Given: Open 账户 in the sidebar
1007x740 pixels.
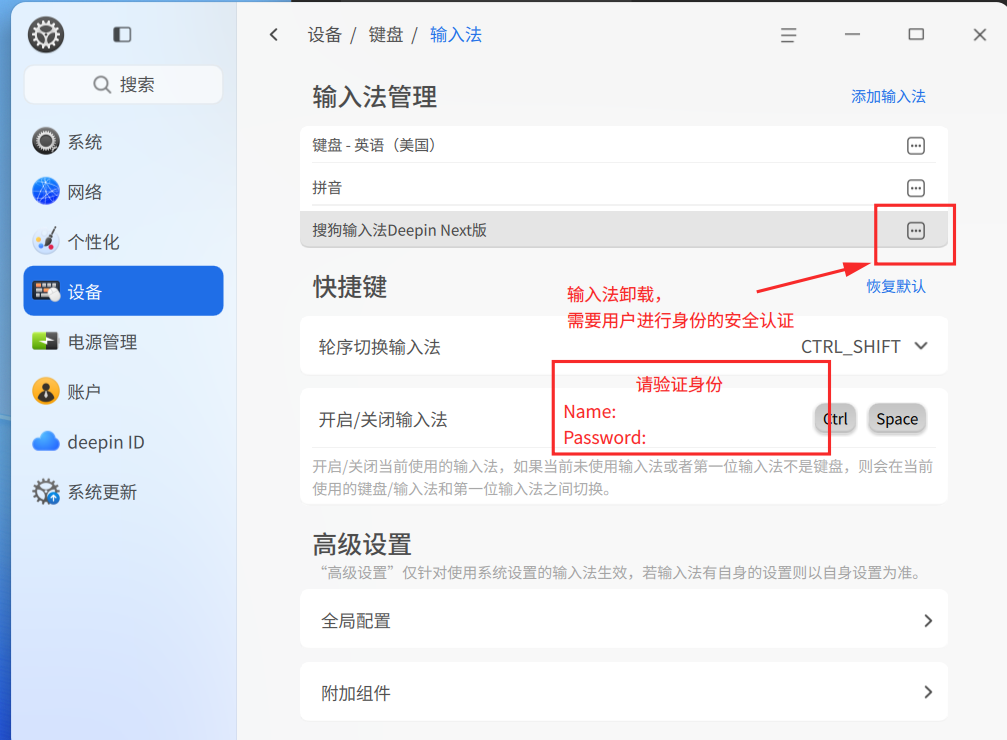Looking at the screenshot, I should (x=123, y=392).
